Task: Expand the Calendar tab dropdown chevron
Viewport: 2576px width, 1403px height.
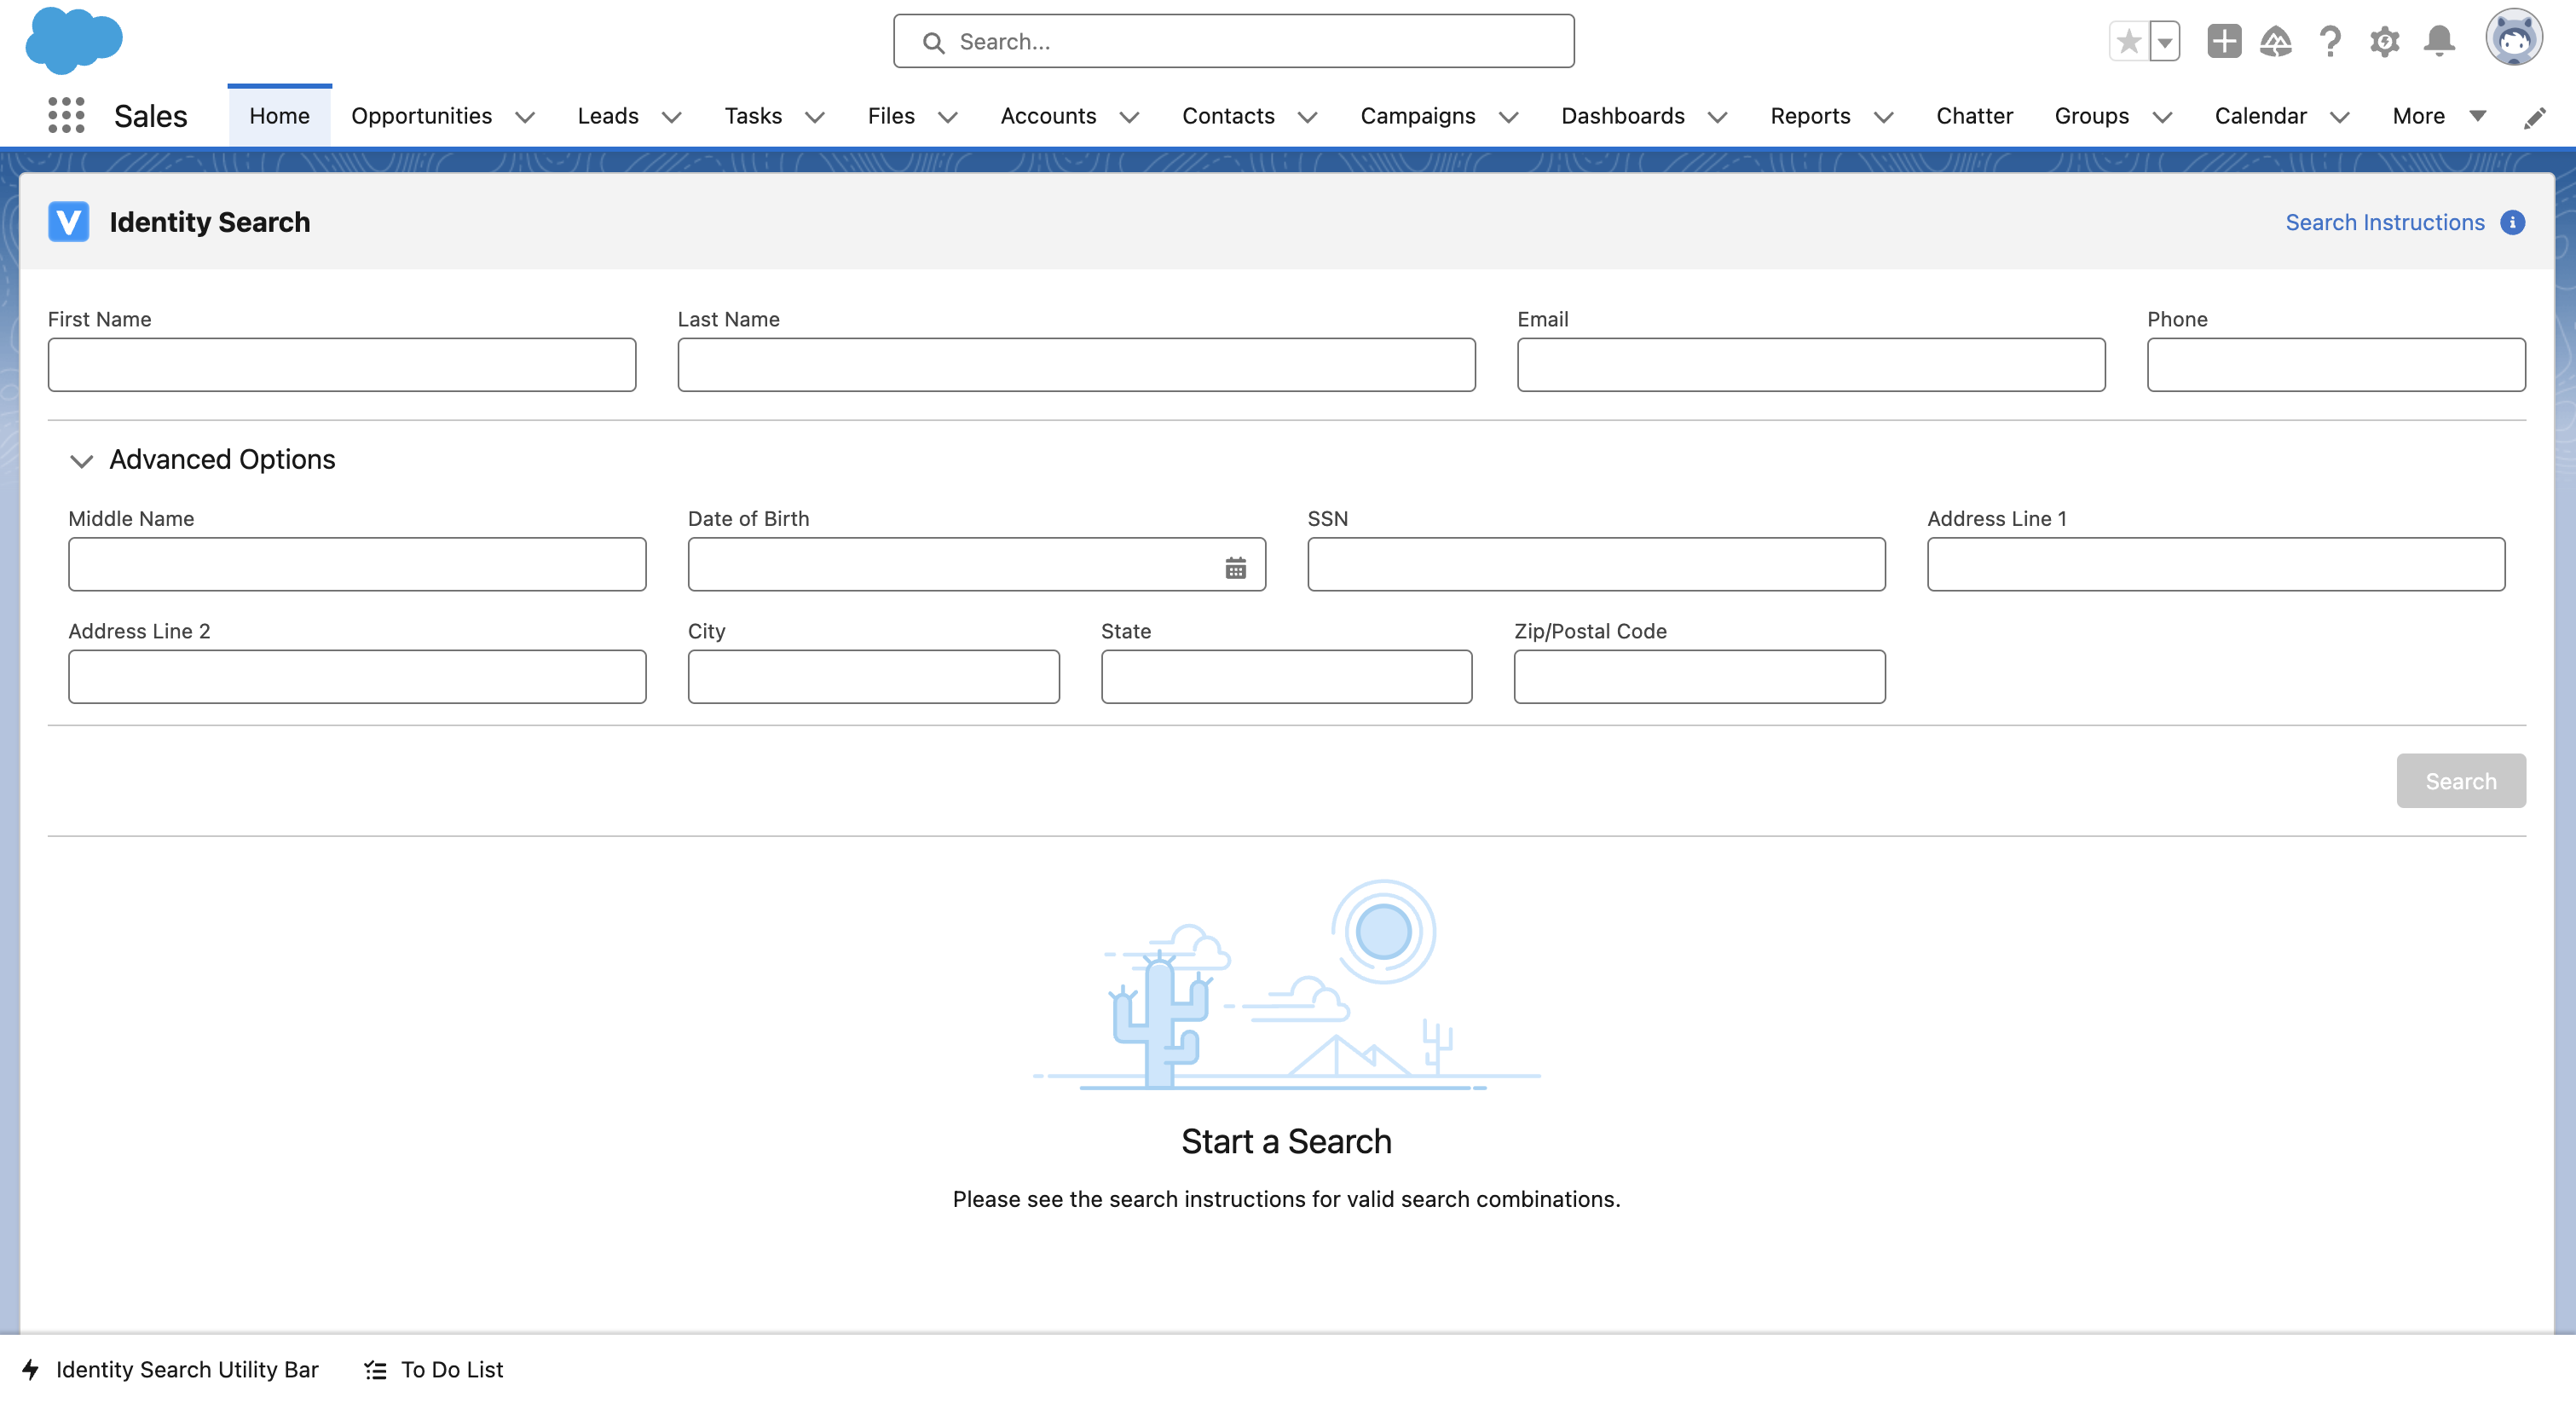Action: coord(2339,118)
